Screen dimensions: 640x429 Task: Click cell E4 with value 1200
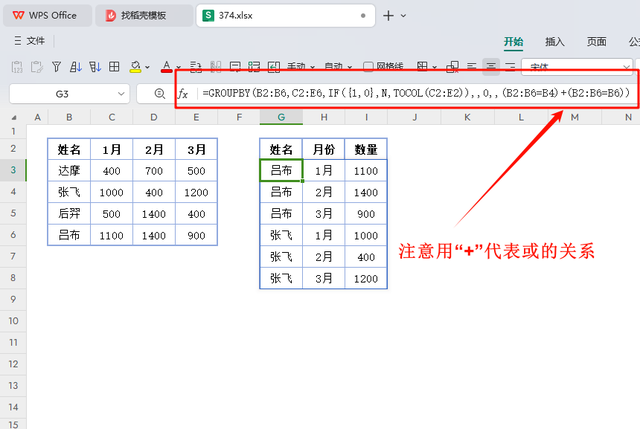click(x=196, y=192)
